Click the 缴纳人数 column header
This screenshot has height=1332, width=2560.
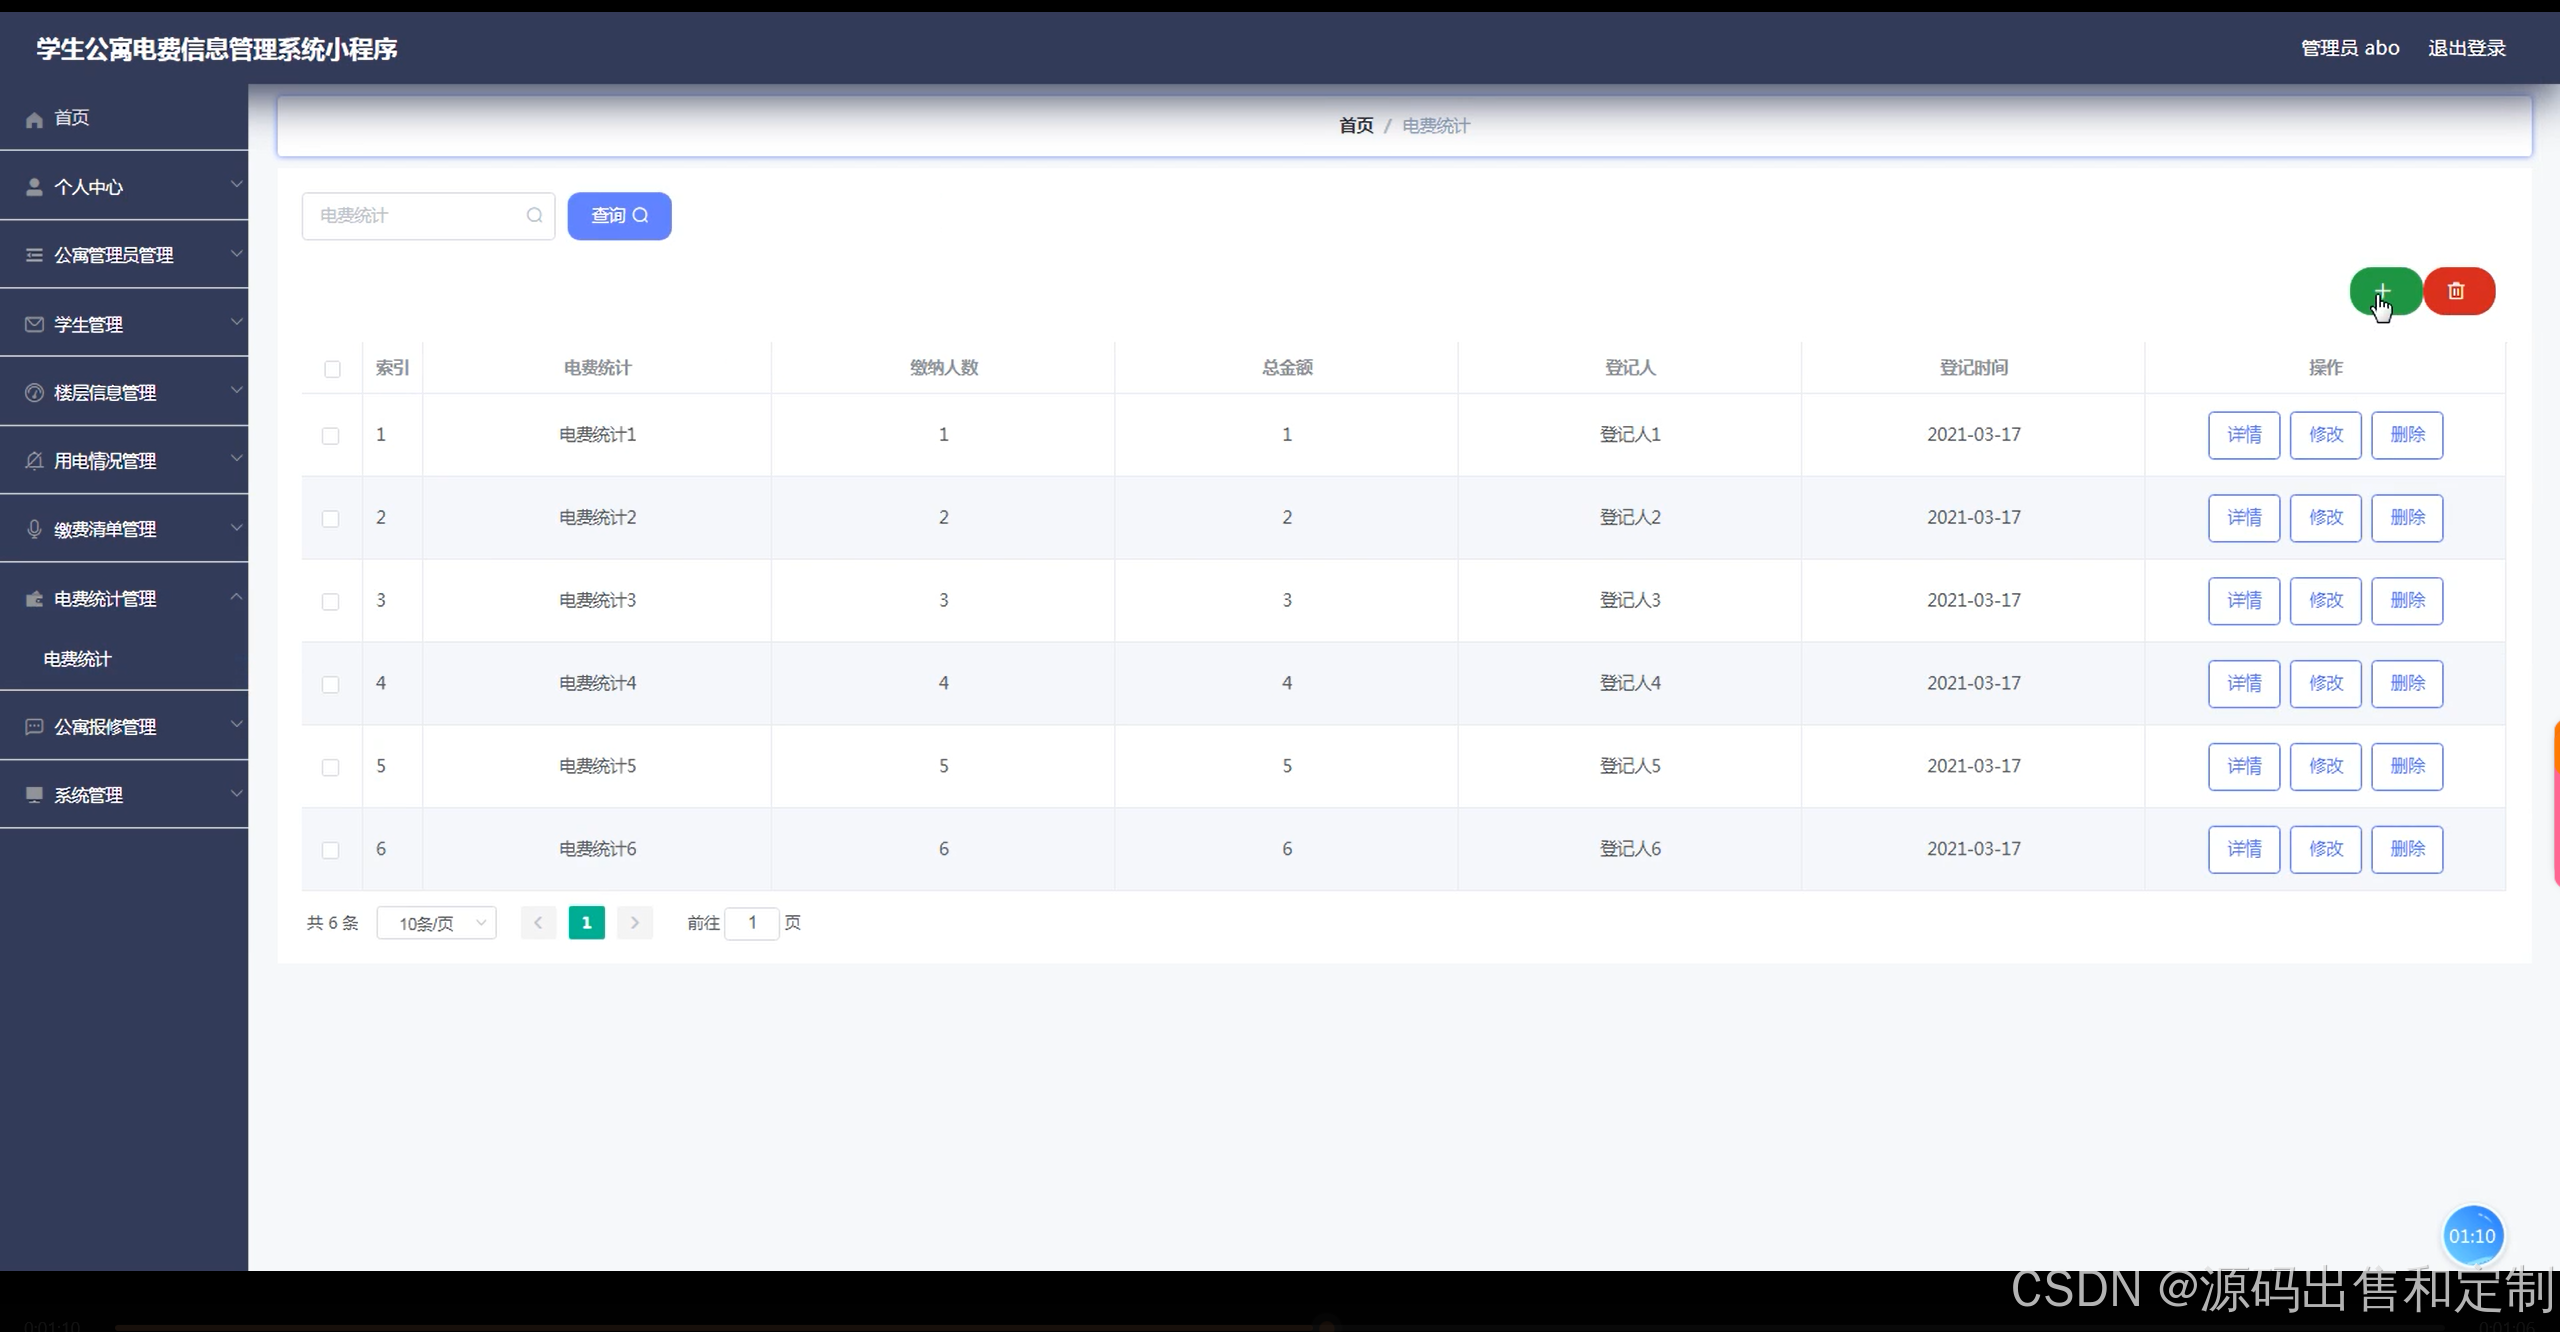click(943, 368)
